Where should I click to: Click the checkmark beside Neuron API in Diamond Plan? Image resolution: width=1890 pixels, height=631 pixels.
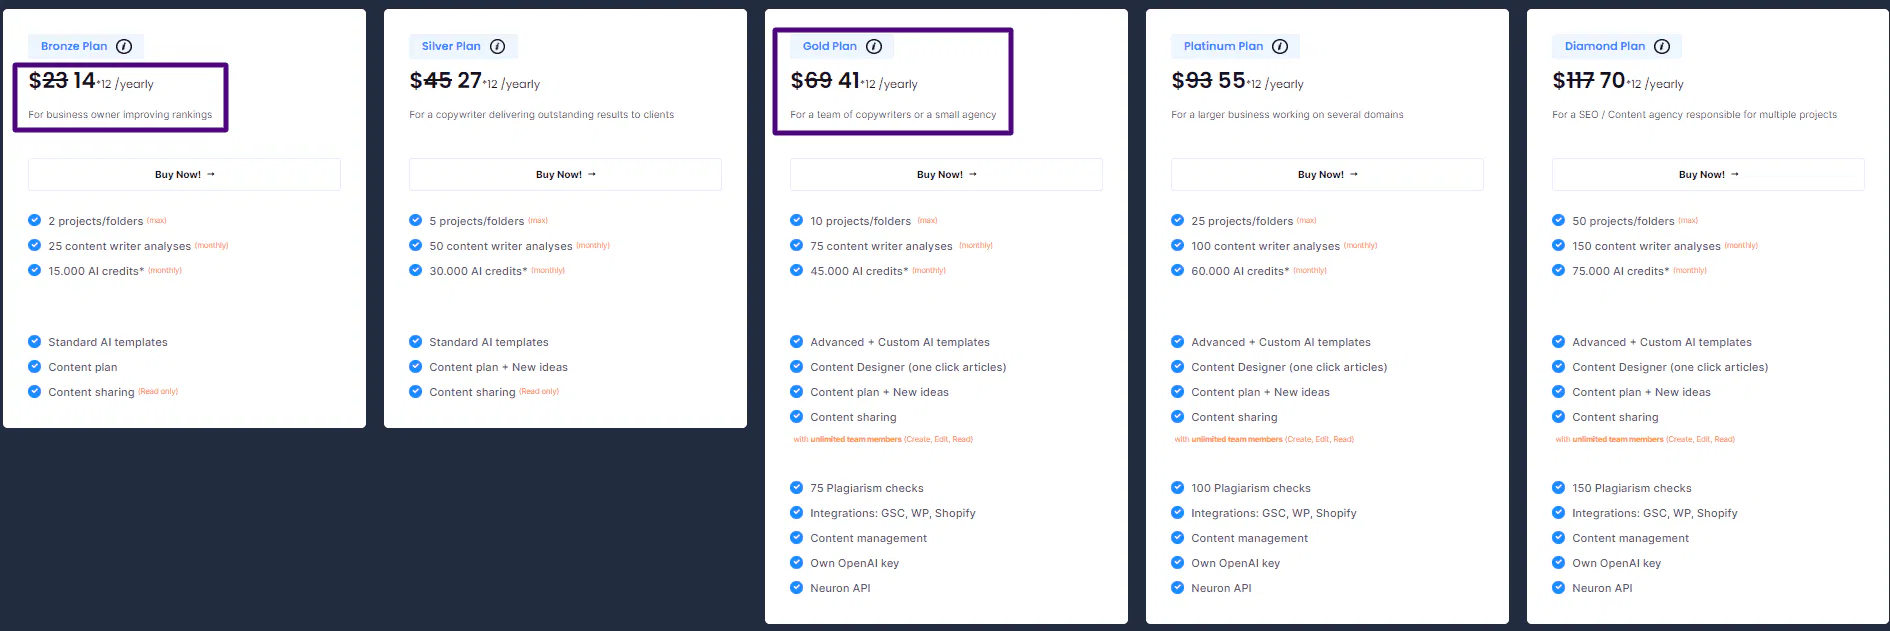pyautogui.click(x=1558, y=588)
